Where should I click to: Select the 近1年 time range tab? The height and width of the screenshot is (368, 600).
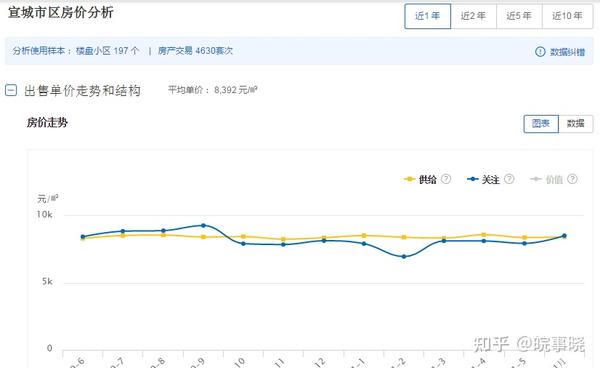coord(428,16)
